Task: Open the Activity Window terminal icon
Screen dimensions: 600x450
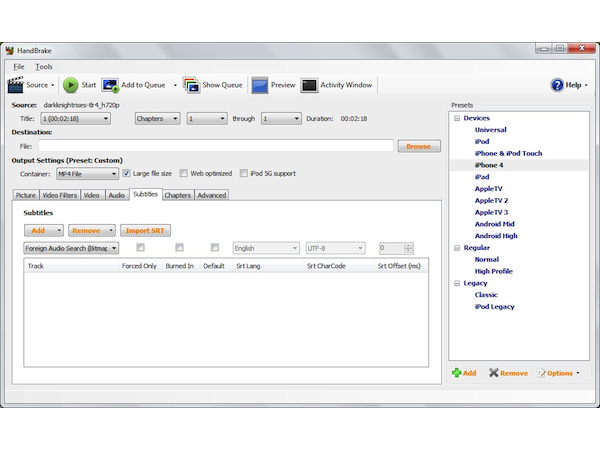Action: (x=309, y=85)
